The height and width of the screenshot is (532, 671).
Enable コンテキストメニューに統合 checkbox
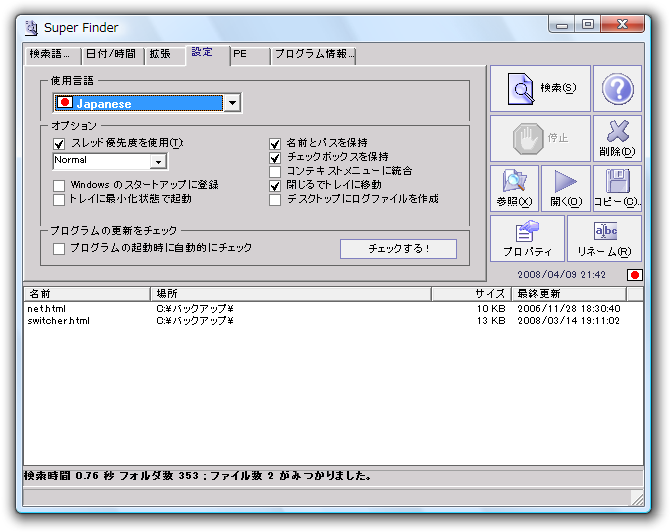275,172
